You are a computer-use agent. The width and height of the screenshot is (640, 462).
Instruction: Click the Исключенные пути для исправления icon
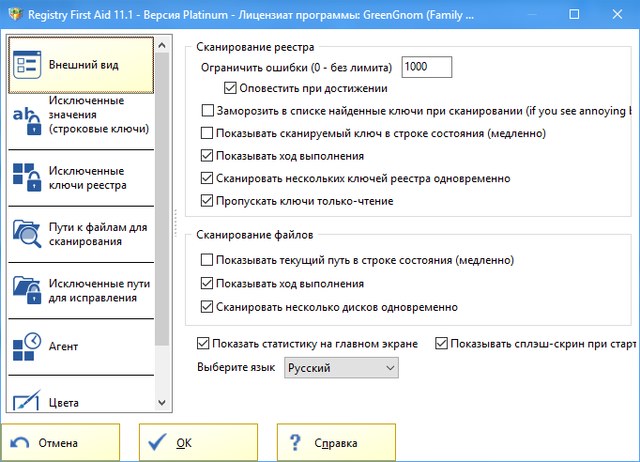[28, 290]
